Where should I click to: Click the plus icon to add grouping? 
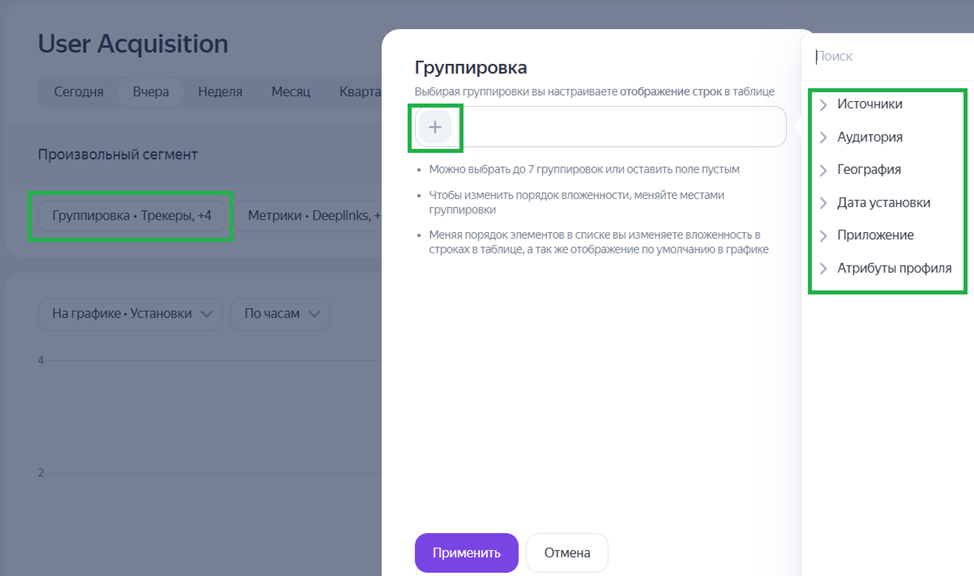pyautogui.click(x=435, y=127)
